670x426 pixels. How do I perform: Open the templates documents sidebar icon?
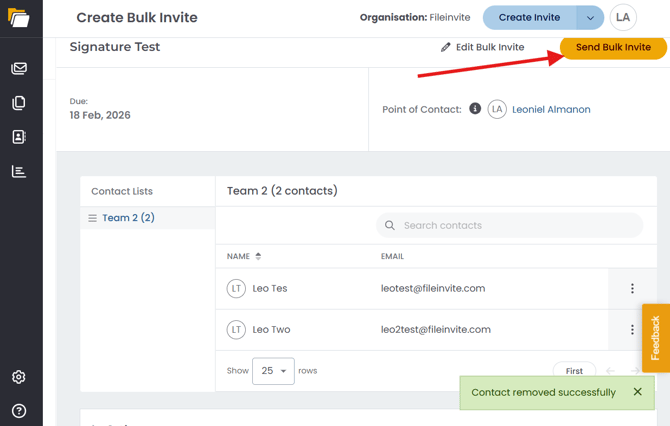click(19, 103)
